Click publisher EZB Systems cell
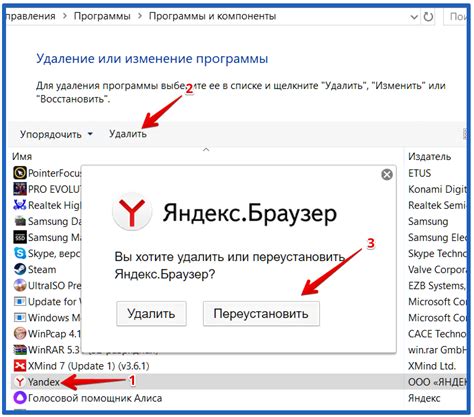 pos(437,286)
